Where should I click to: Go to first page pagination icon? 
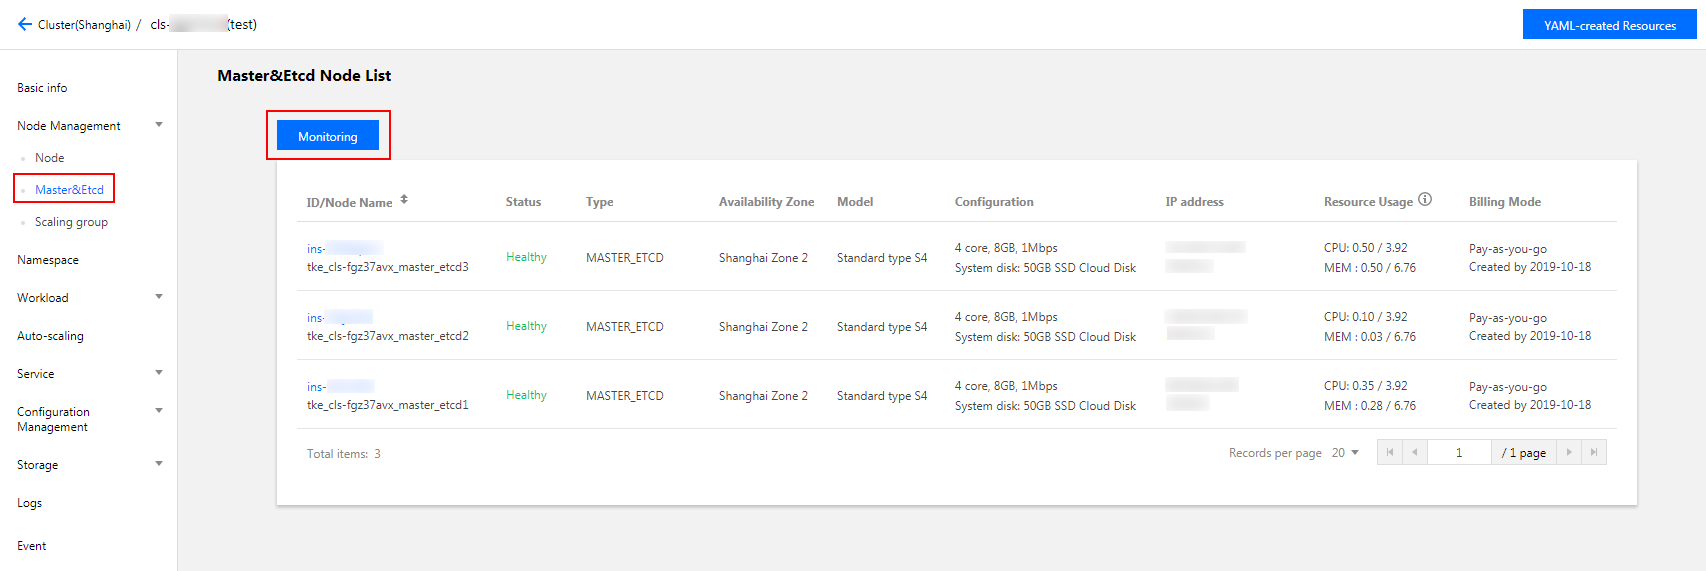click(1390, 453)
